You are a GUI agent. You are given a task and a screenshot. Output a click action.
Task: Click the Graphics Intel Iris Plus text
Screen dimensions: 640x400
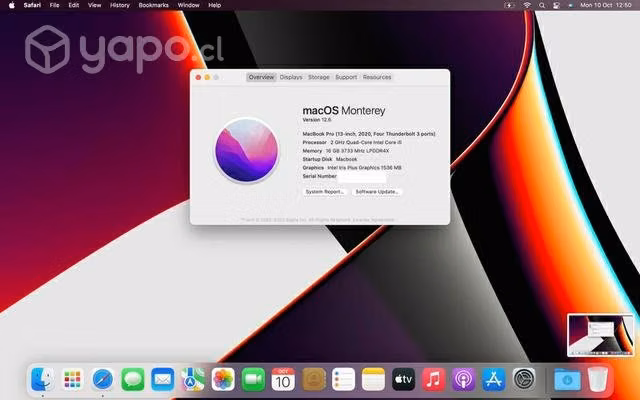pyautogui.click(x=352, y=168)
